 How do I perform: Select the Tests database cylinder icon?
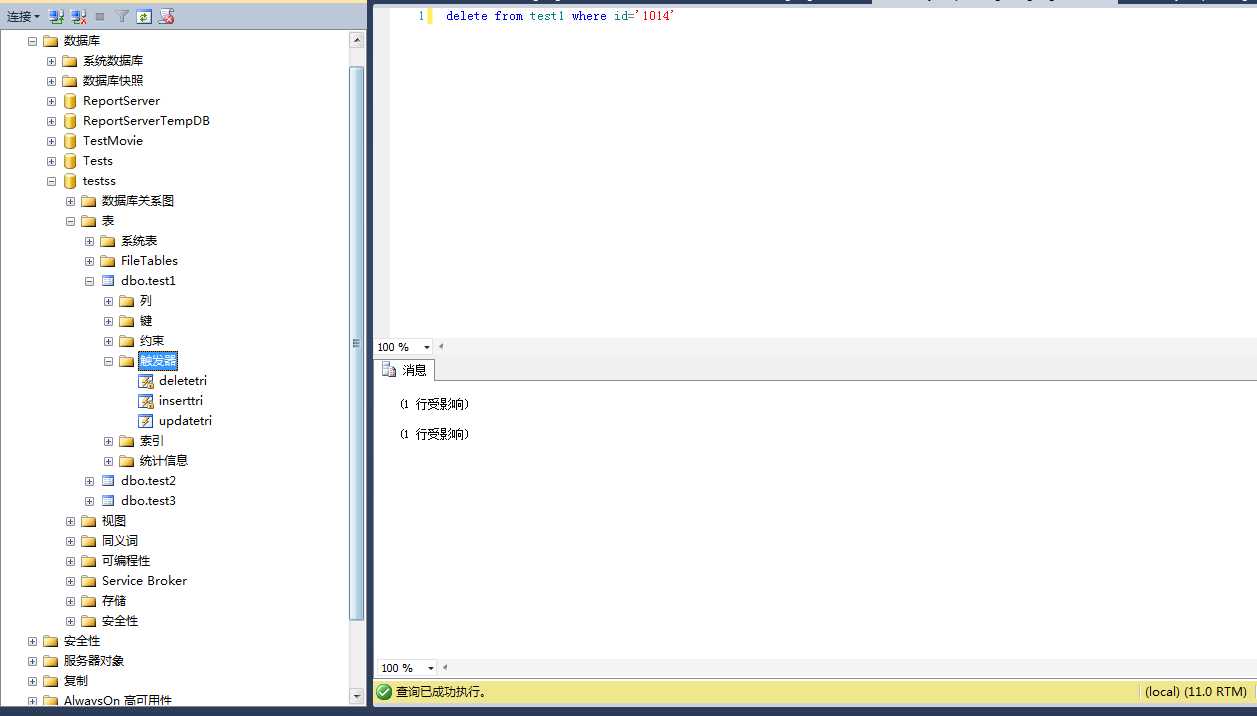pyautogui.click(x=69, y=161)
